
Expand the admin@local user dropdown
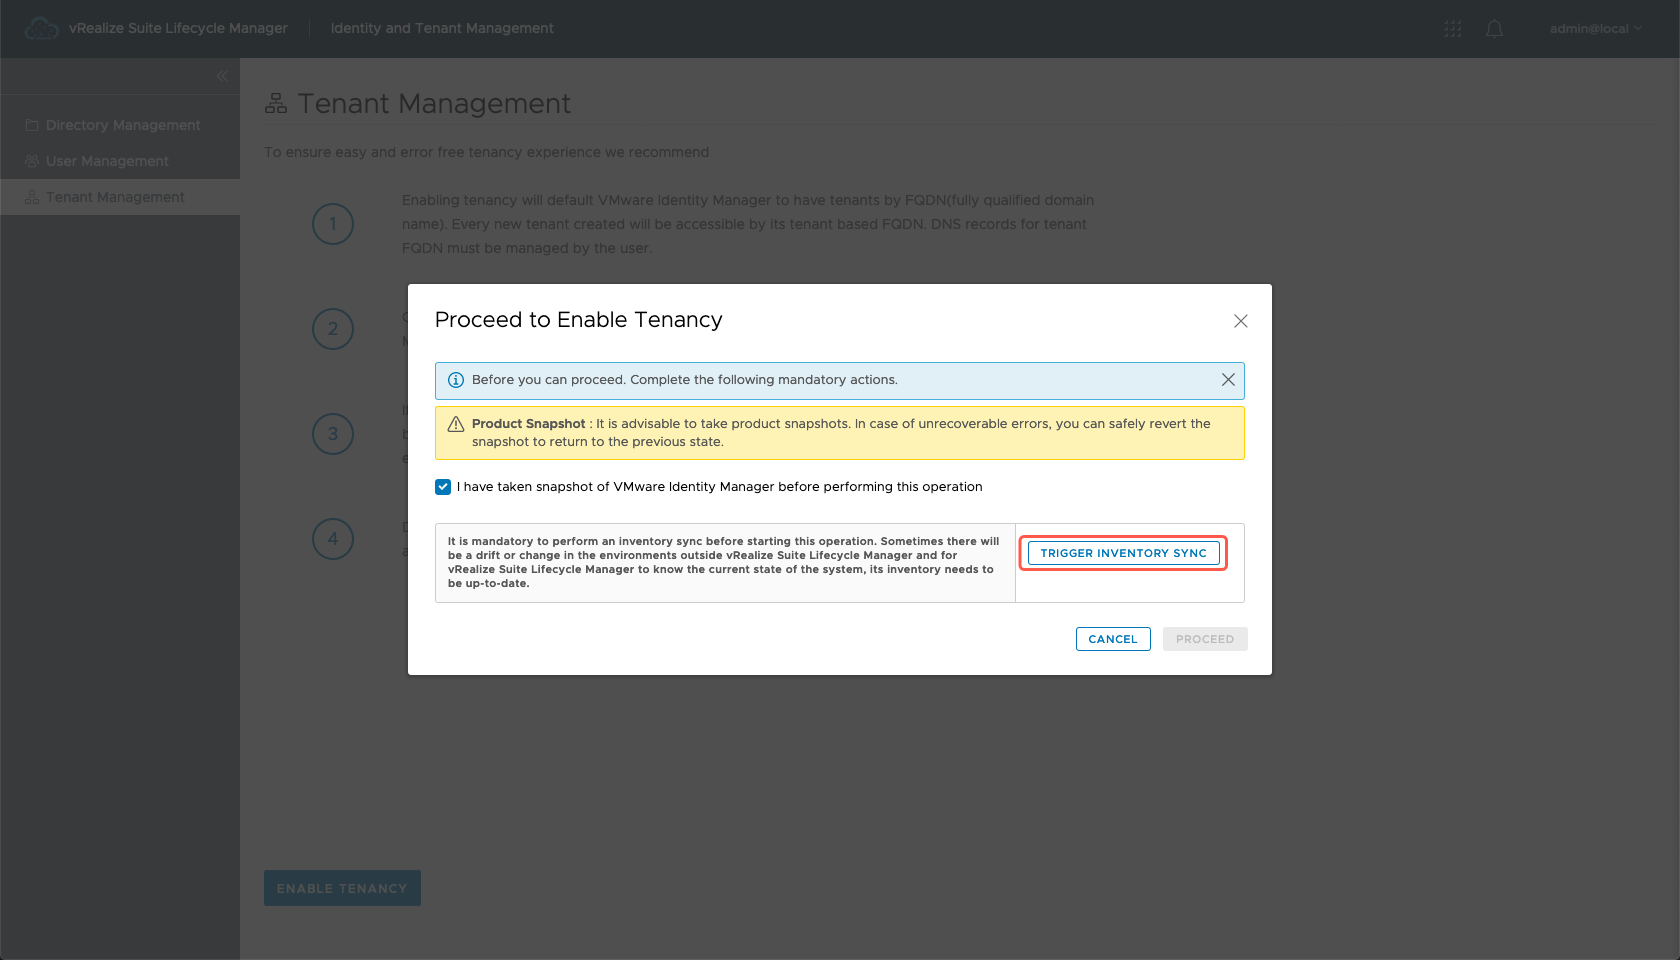(1595, 29)
